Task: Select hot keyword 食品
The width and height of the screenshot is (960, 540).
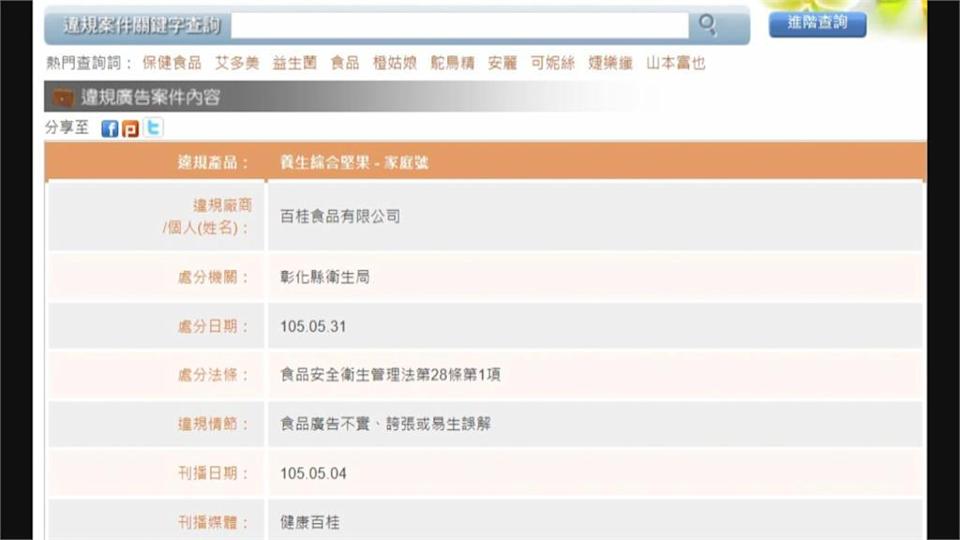Action: (x=345, y=63)
